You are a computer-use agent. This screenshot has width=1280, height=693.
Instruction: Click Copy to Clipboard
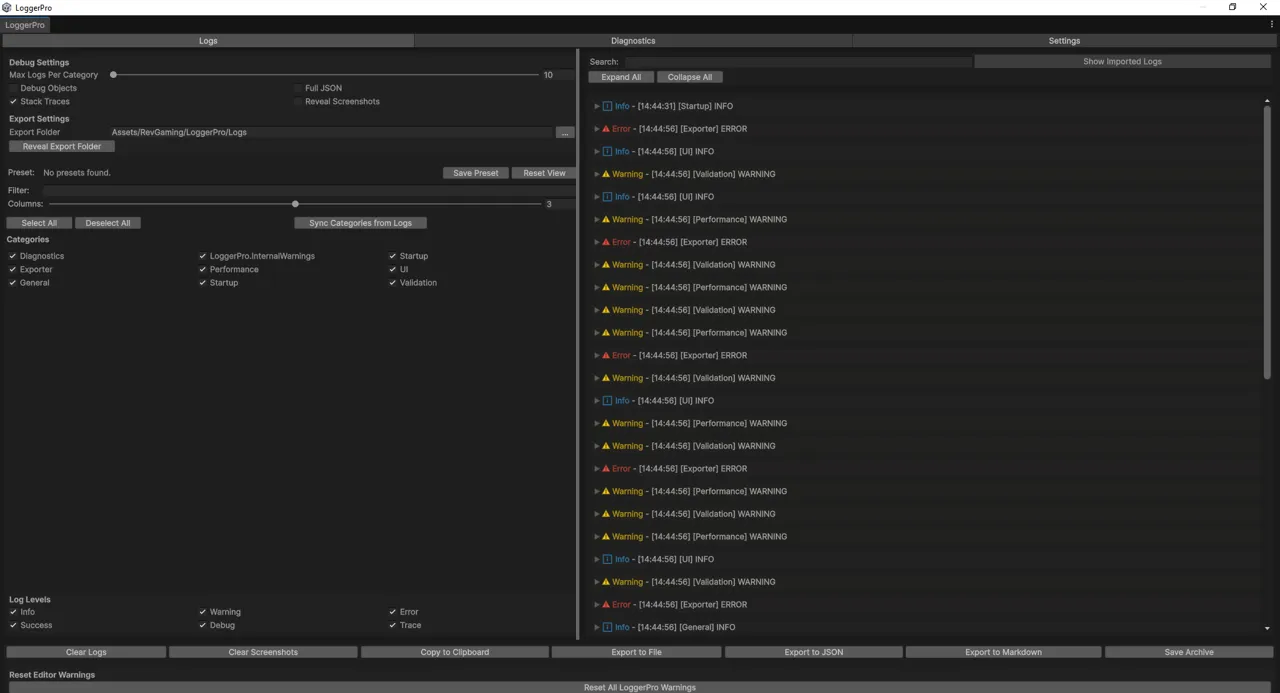455,652
